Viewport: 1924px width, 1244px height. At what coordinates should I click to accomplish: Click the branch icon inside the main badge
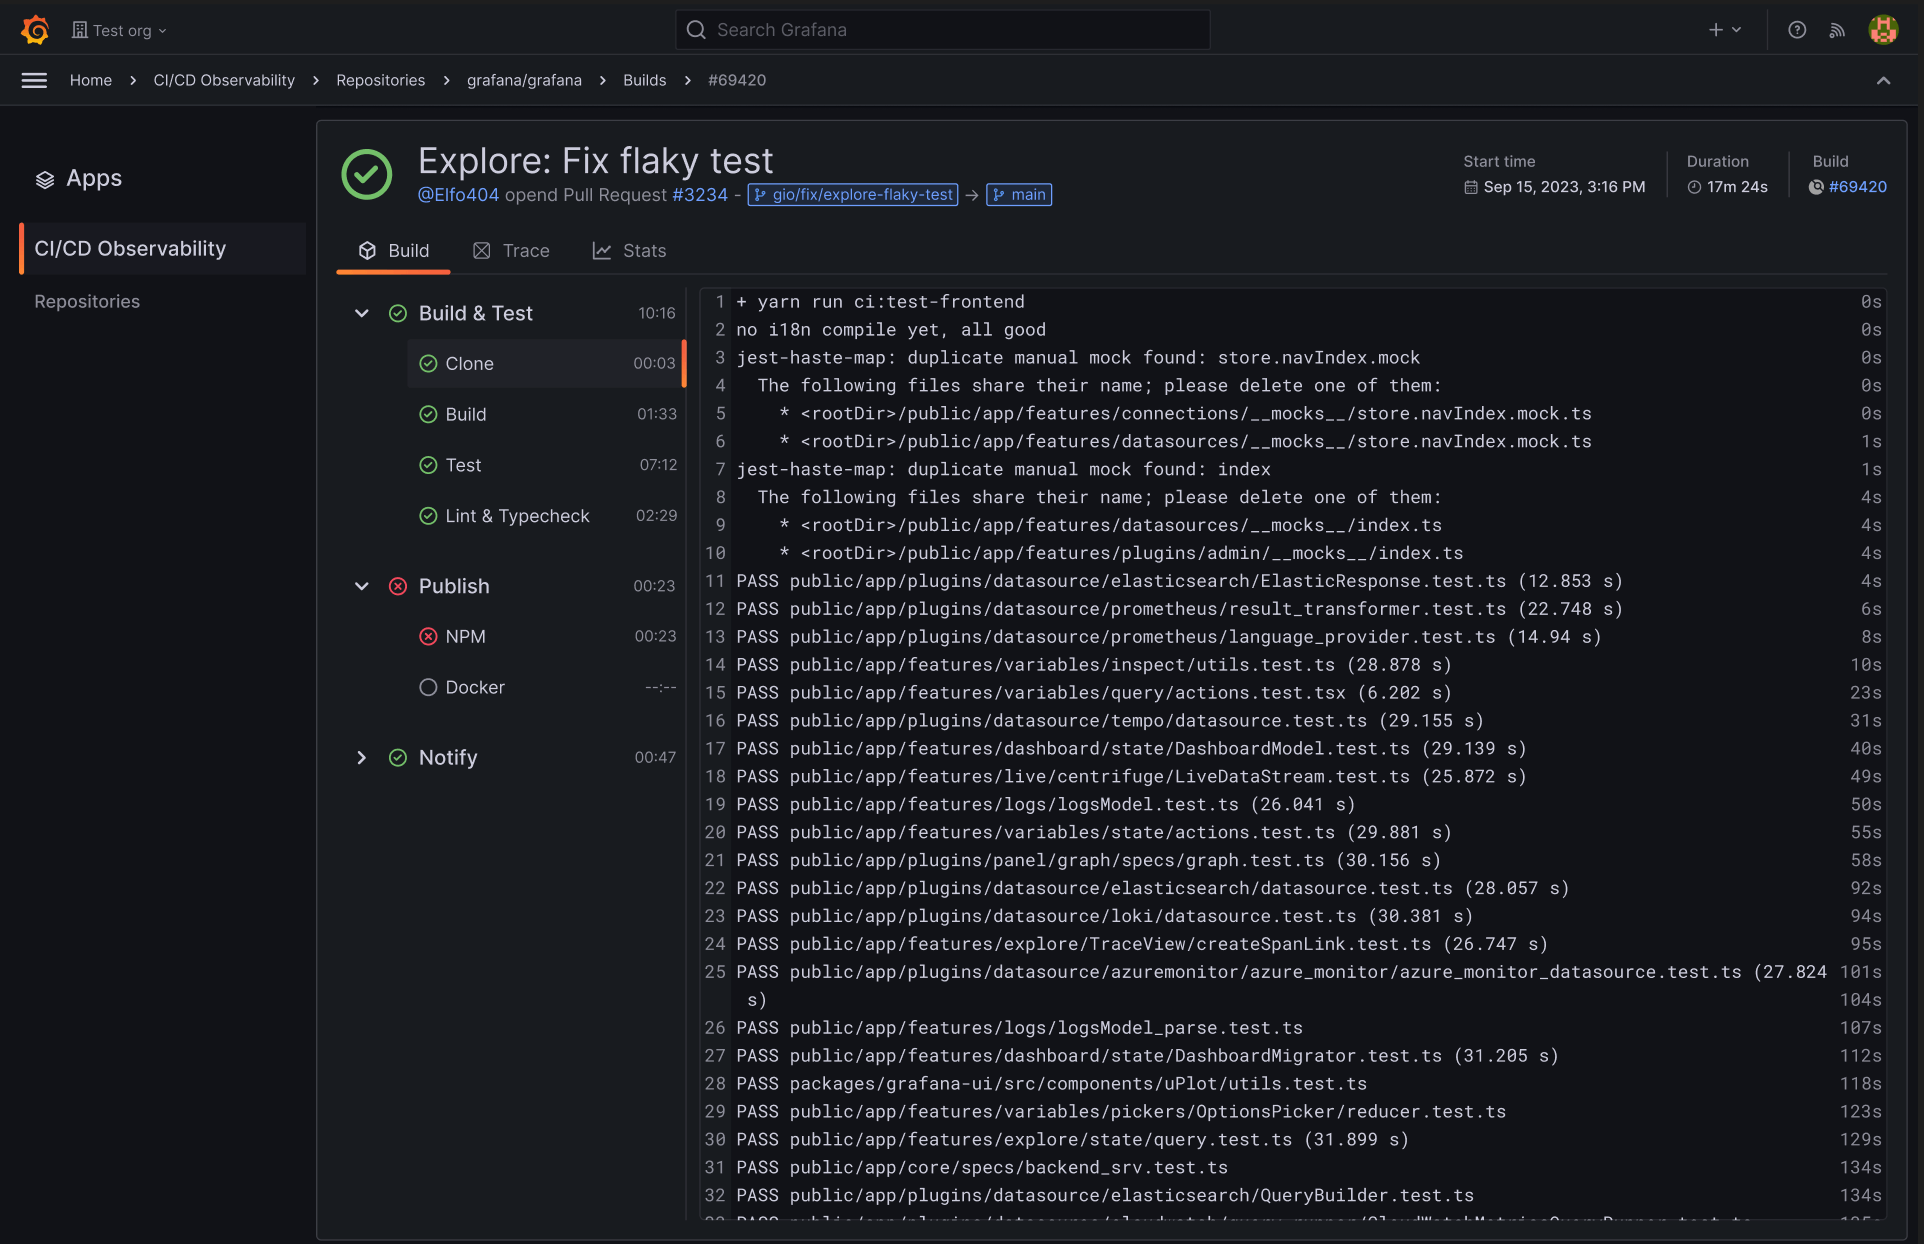(998, 195)
